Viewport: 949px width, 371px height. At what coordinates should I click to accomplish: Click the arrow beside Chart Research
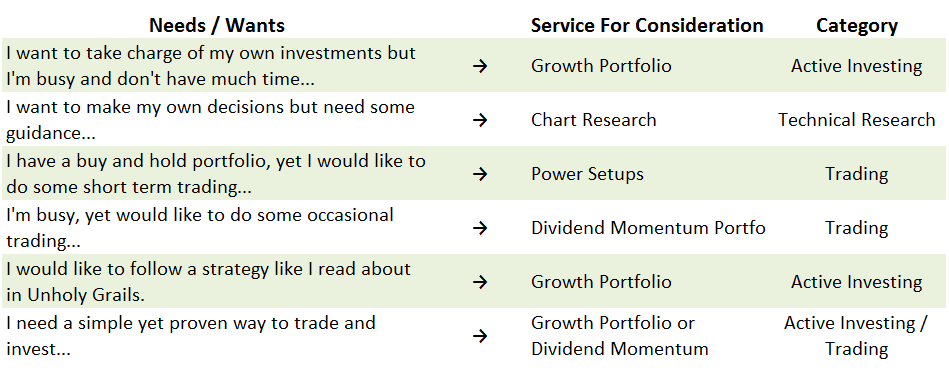point(480,120)
